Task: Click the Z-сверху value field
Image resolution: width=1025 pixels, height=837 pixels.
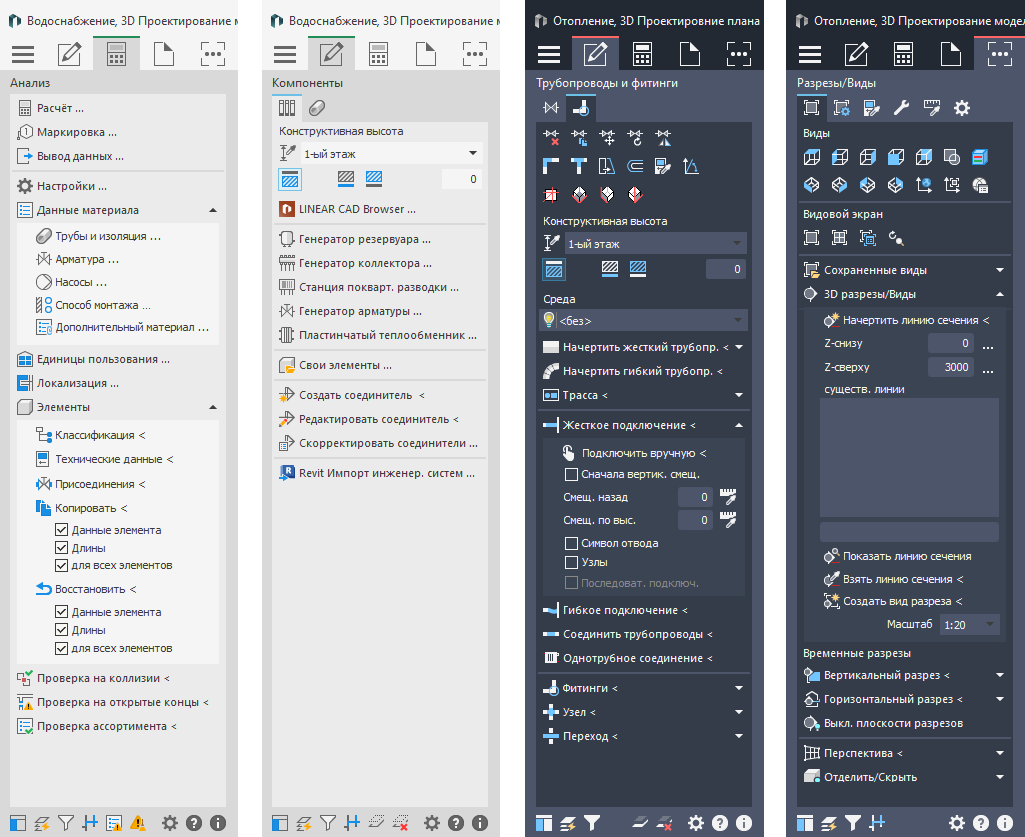Action: pyautogui.click(x=950, y=367)
